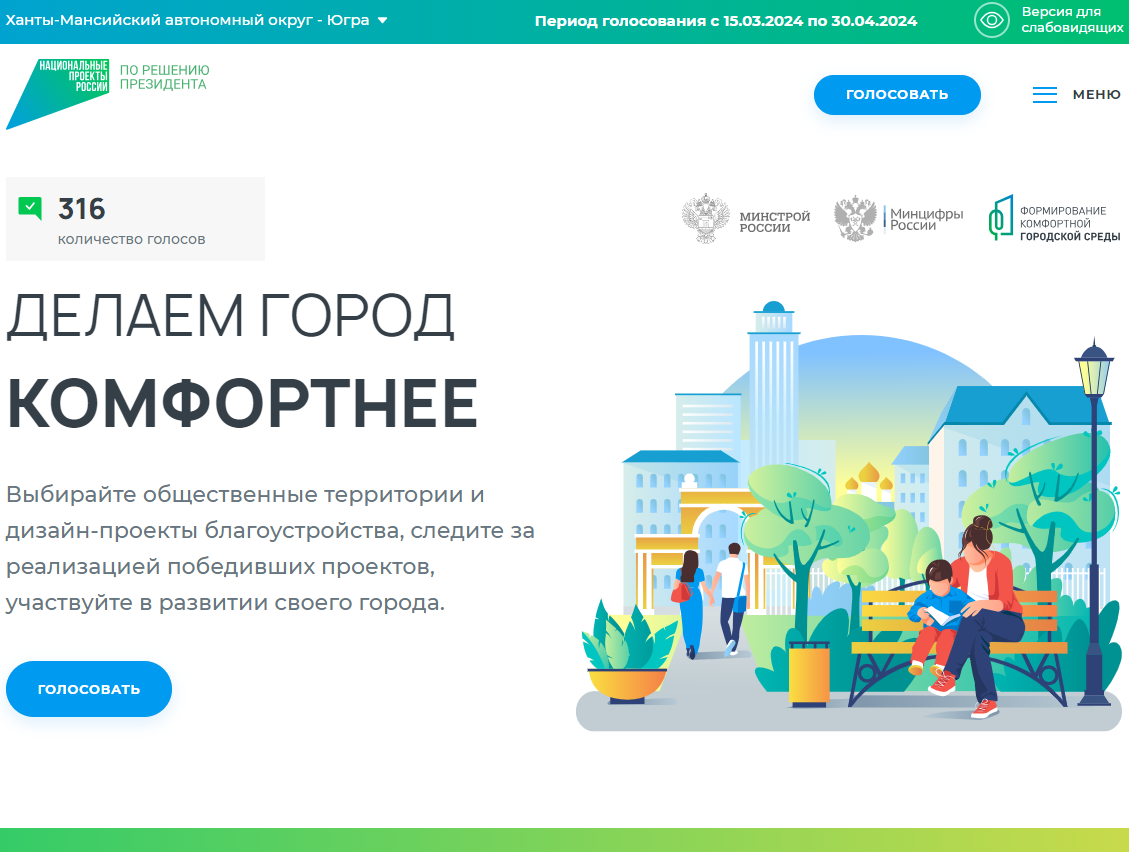Click the top blue Голосовать button in header
Viewport: 1129px width, 852px height.
coord(897,94)
